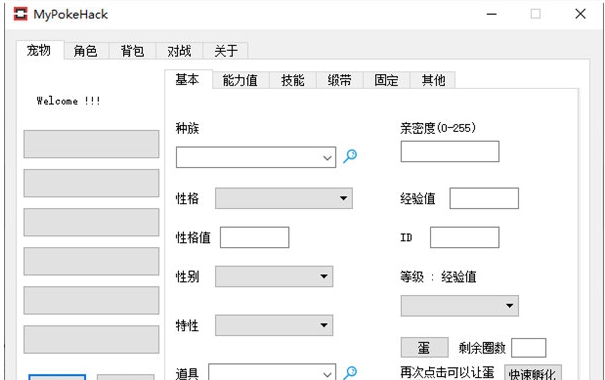The width and height of the screenshot is (605, 380).
Task: Focus the 性格值 input field
Action: pyautogui.click(x=254, y=237)
